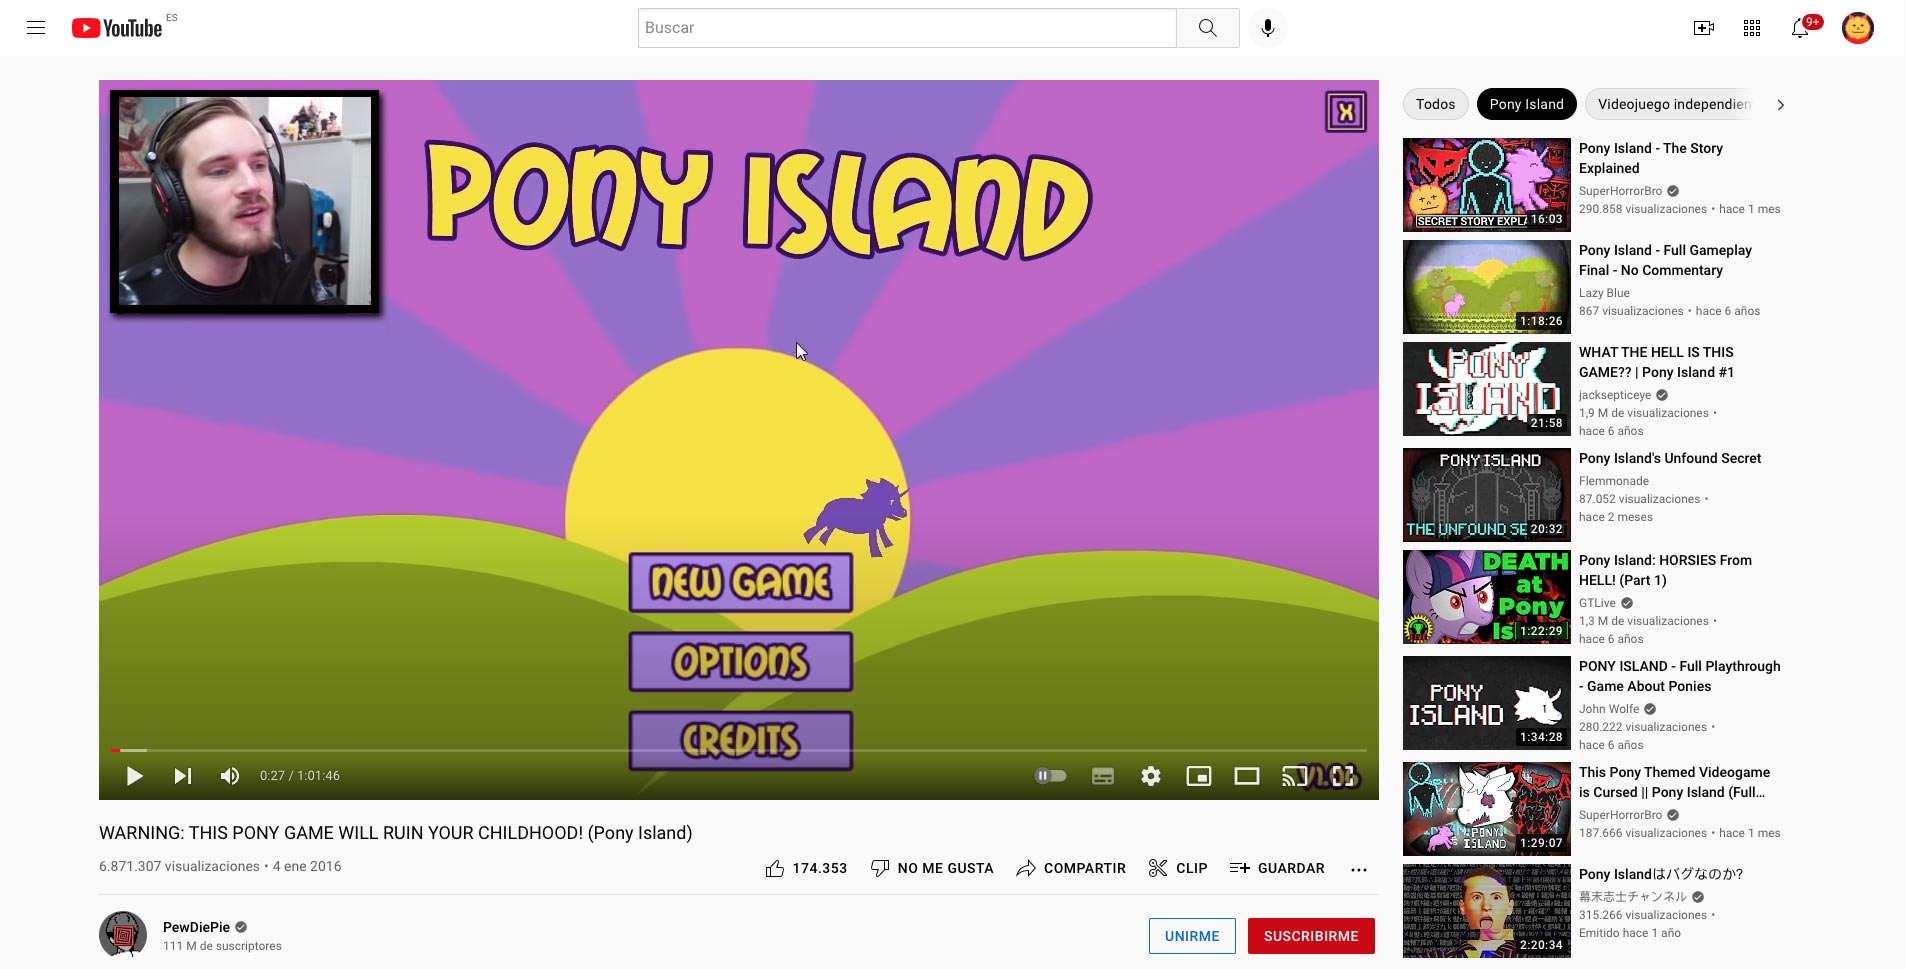Activate miniplayer mode icon
This screenshot has width=1906, height=969.
1197,776
